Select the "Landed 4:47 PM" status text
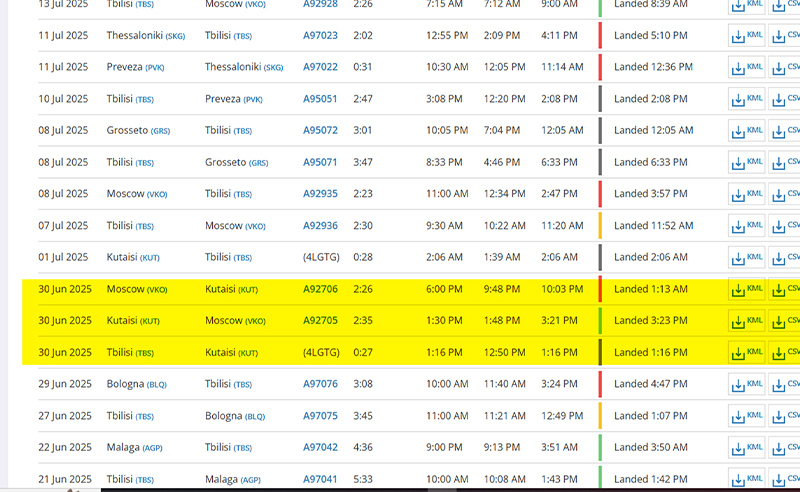800x492 pixels. click(651, 384)
